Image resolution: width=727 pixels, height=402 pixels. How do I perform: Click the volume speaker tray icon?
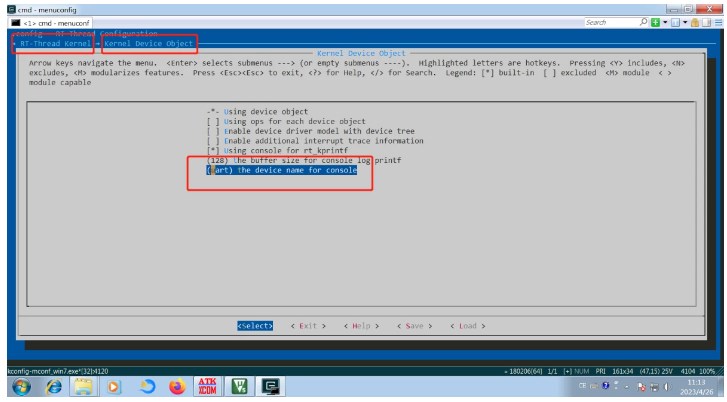[x=667, y=386]
